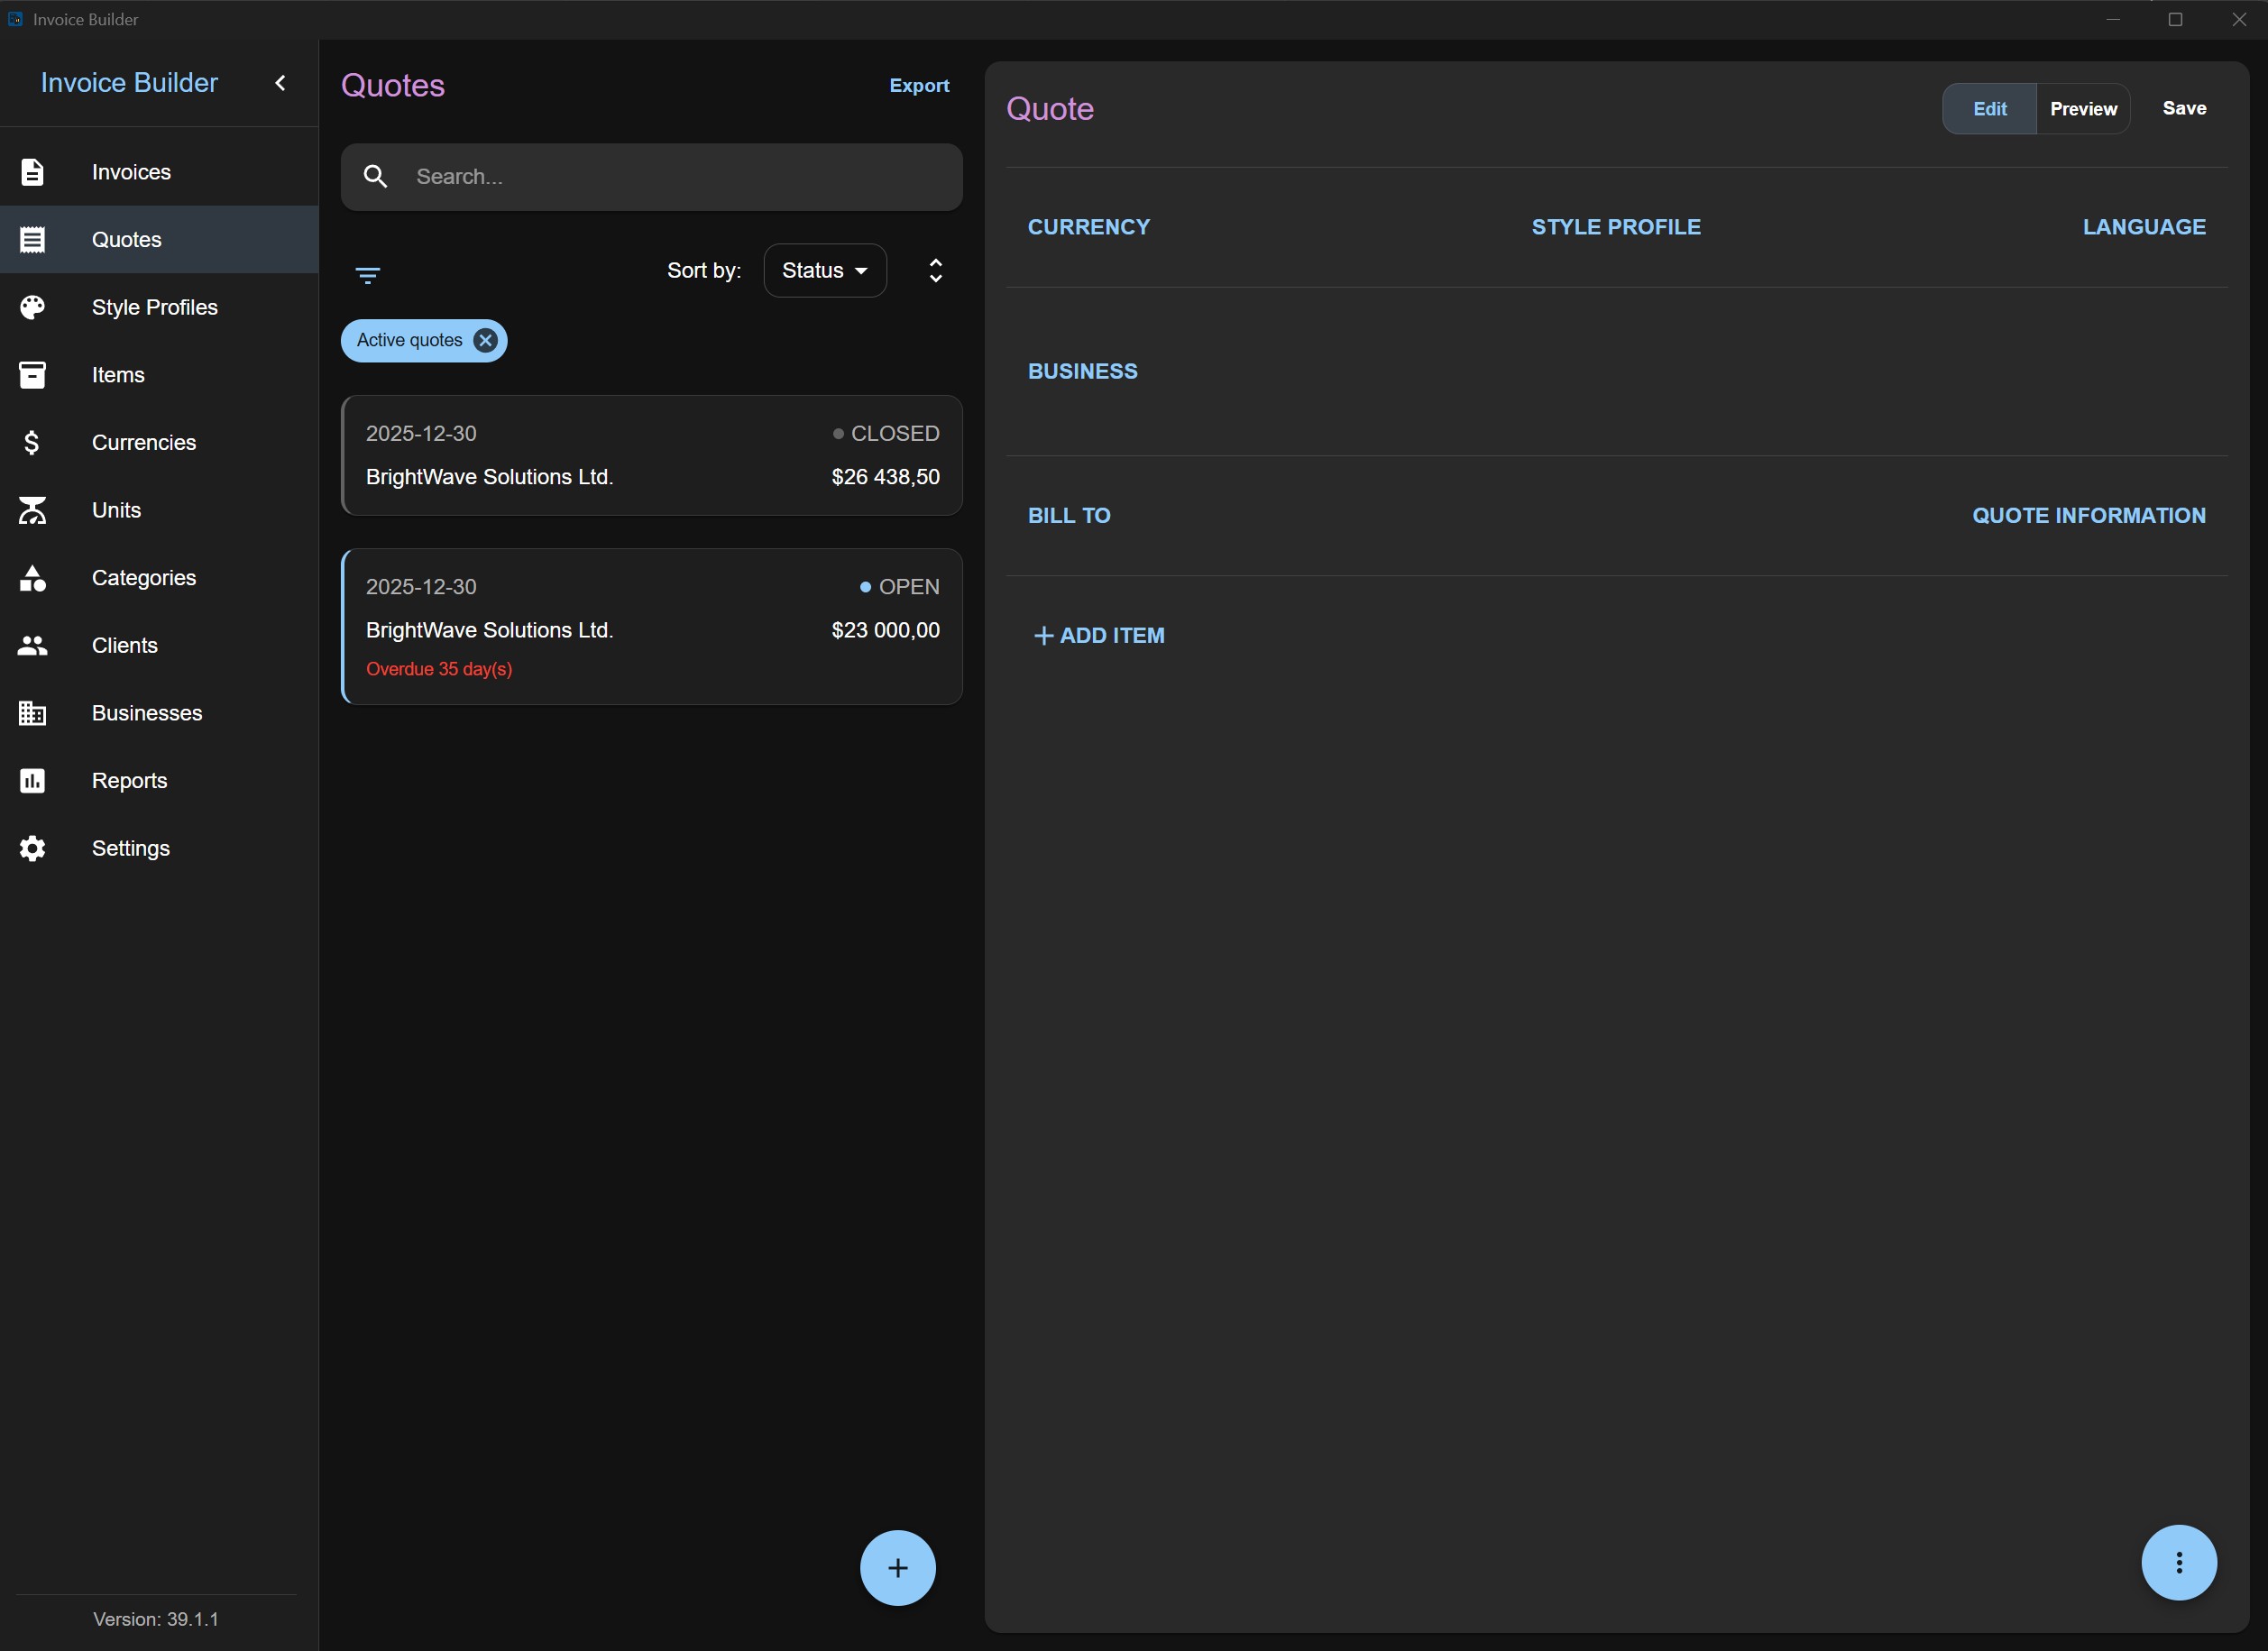Image resolution: width=2268 pixels, height=1651 pixels.
Task: Open the Sort by Status dropdown
Action: point(825,270)
